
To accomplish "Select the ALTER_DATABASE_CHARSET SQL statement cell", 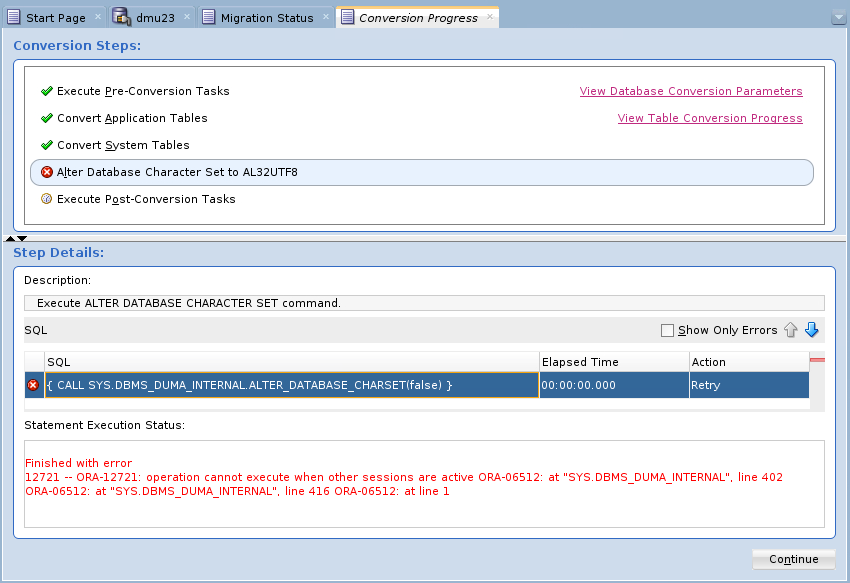I will 292,385.
